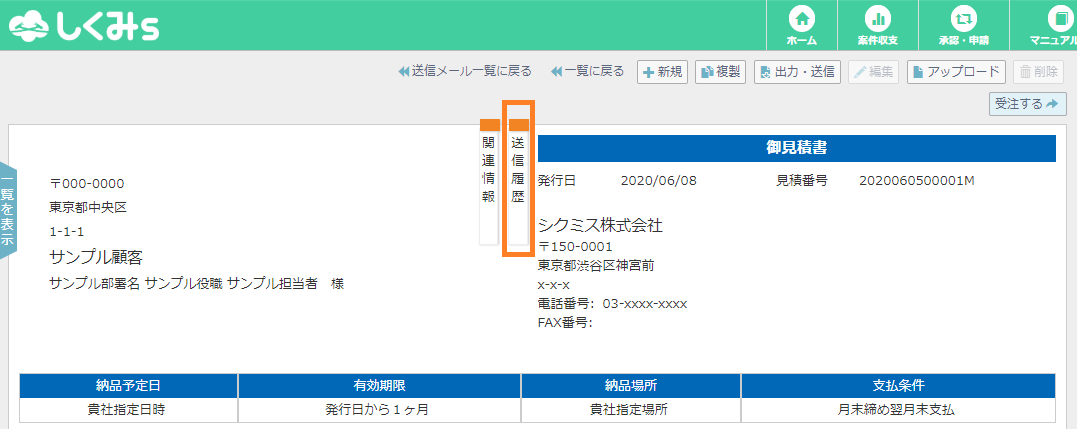1077x429 pixels.
Task: Open 承認・申請 icon
Action: pos(964,25)
